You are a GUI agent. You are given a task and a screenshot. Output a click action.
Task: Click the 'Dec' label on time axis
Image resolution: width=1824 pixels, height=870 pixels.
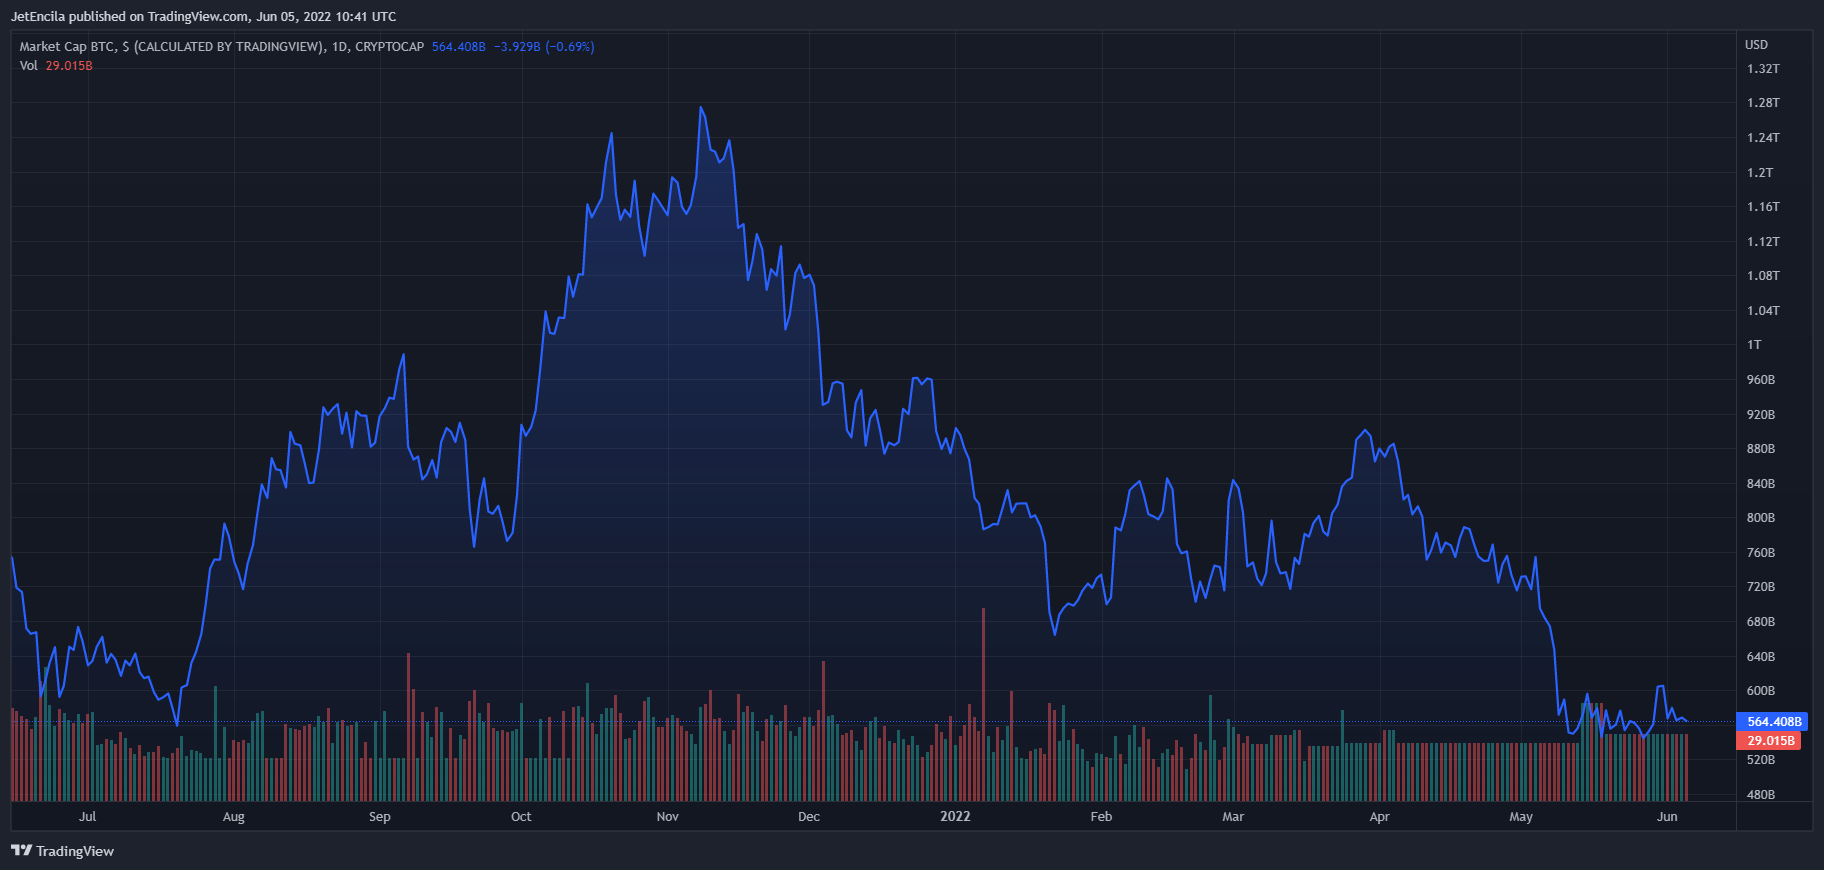point(809,817)
